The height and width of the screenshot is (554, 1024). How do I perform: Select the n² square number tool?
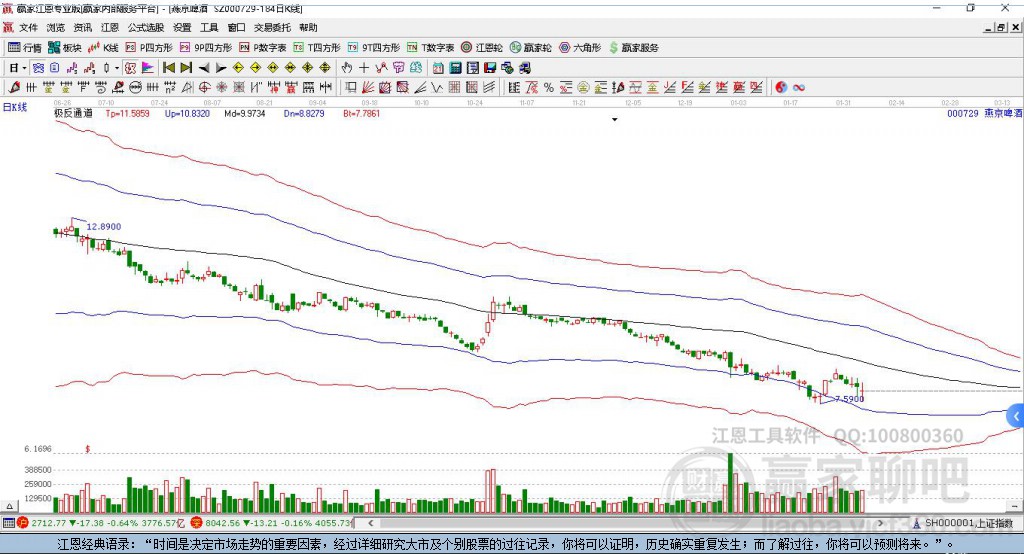170,87
